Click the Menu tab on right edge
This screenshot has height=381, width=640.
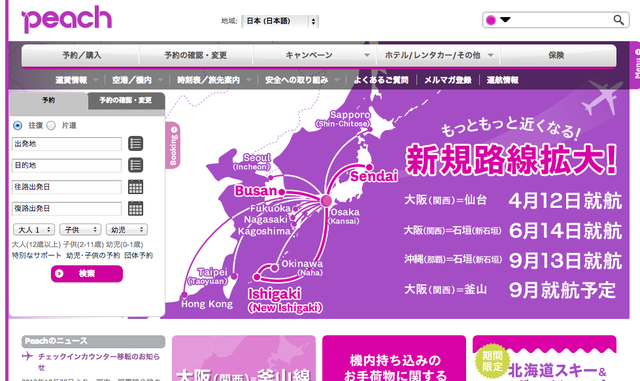tap(635, 65)
